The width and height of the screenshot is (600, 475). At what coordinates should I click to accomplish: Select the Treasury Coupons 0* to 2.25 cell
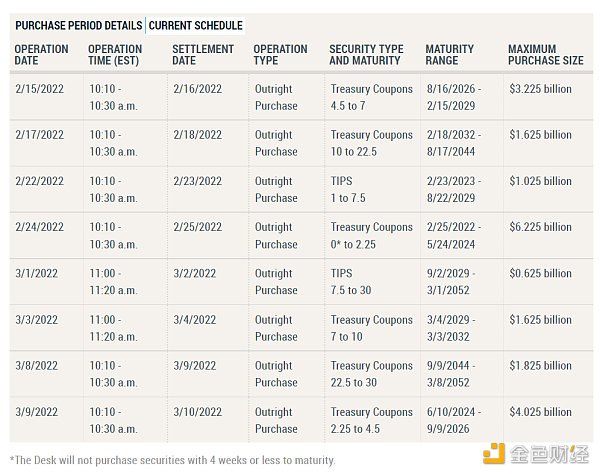point(372,235)
